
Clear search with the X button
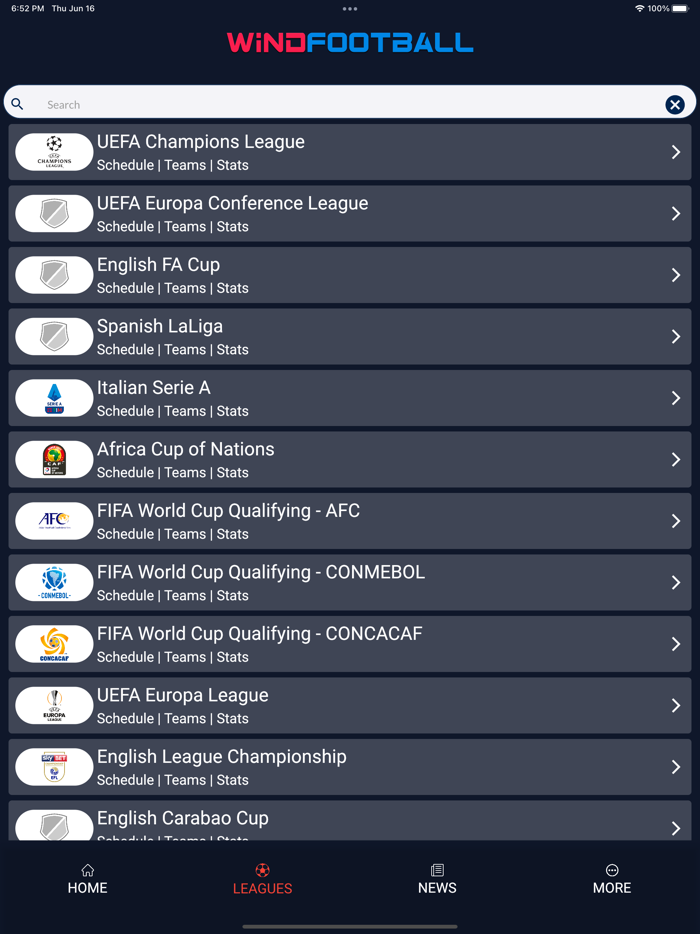(x=675, y=105)
